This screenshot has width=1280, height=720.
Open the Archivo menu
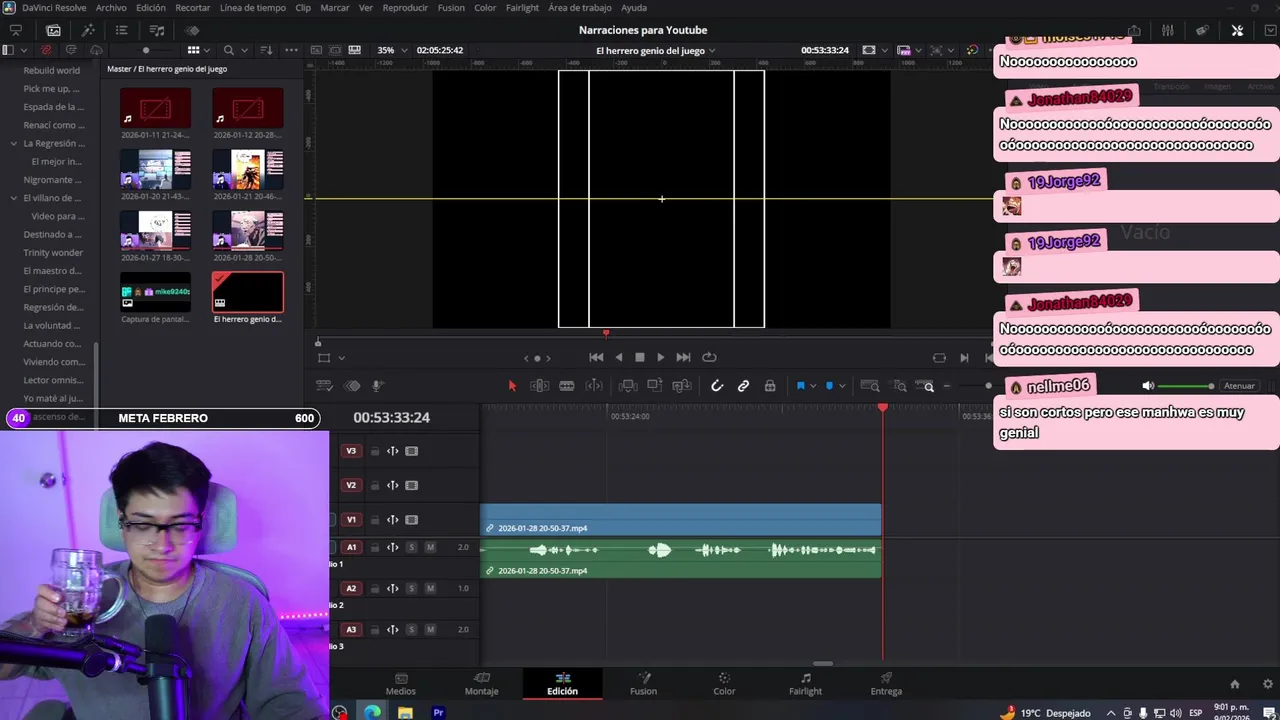pyautogui.click(x=111, y=7)
